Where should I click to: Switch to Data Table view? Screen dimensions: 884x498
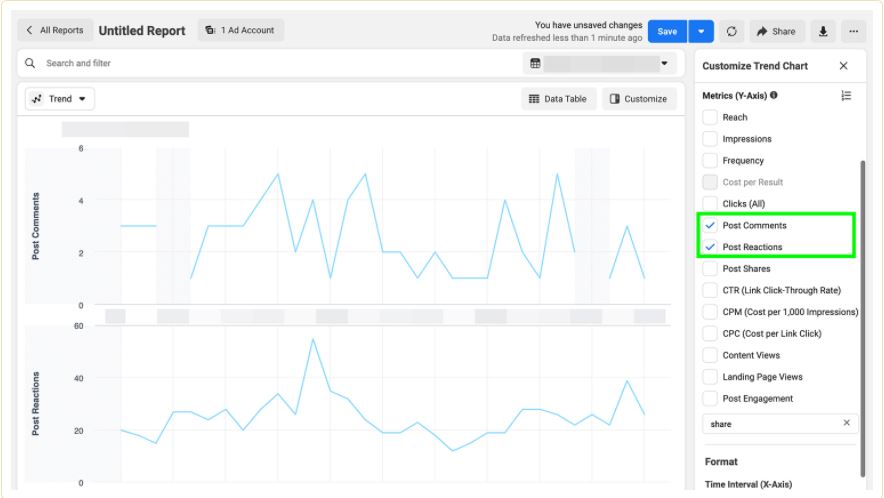tap(558, 99)
